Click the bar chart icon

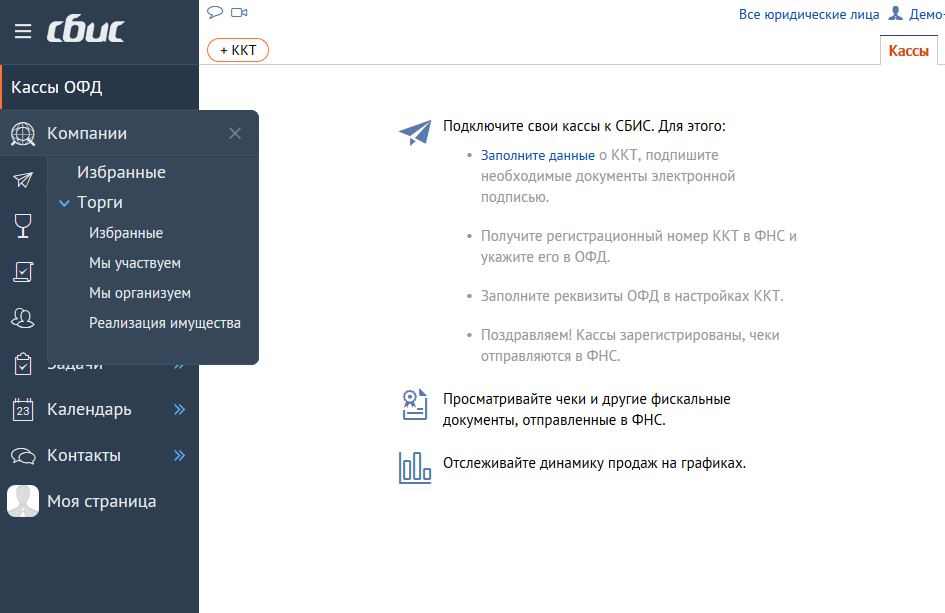pos(415,468)
